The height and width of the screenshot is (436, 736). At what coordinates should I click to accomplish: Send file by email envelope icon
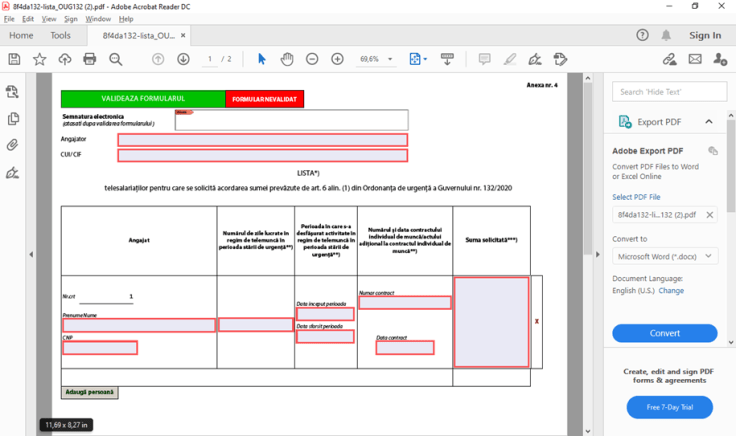click(x=695, y=59)
